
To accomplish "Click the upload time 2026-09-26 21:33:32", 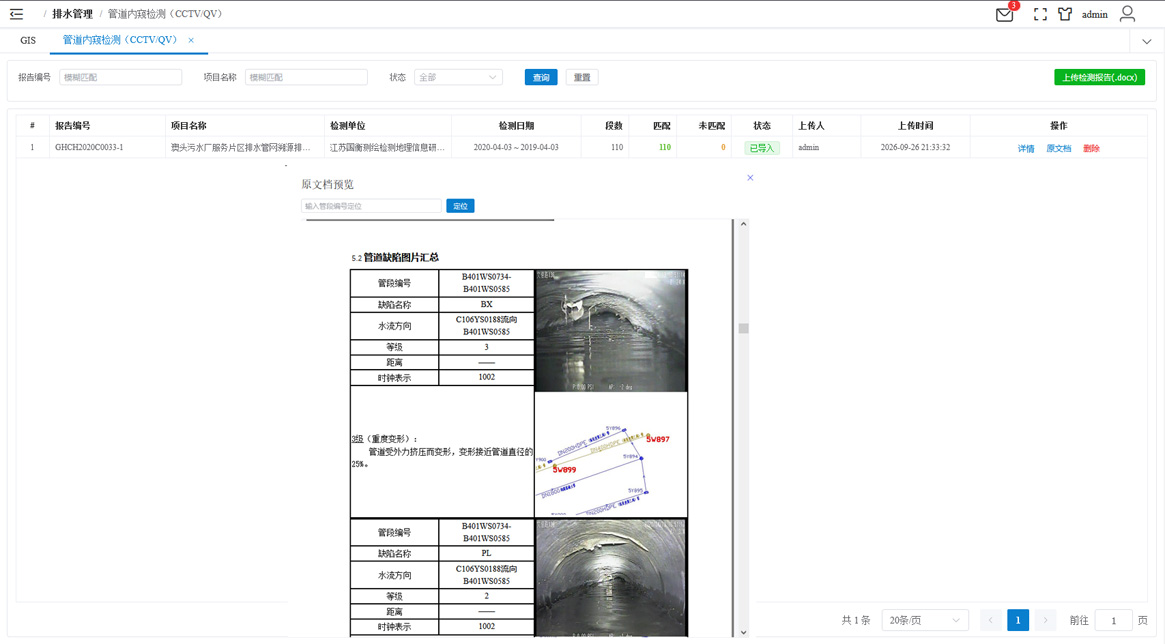I will click(x=915, y=147).
